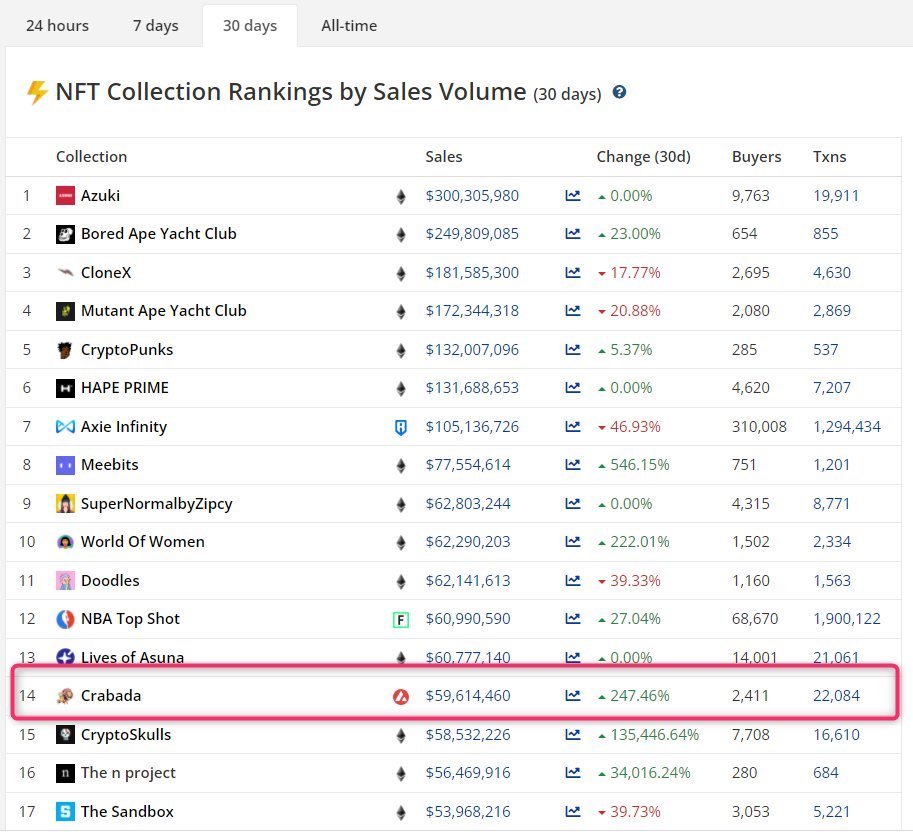Click the $300,305,980 sales value
Viewport: 913px width, 835px height.
pos(472,196)
